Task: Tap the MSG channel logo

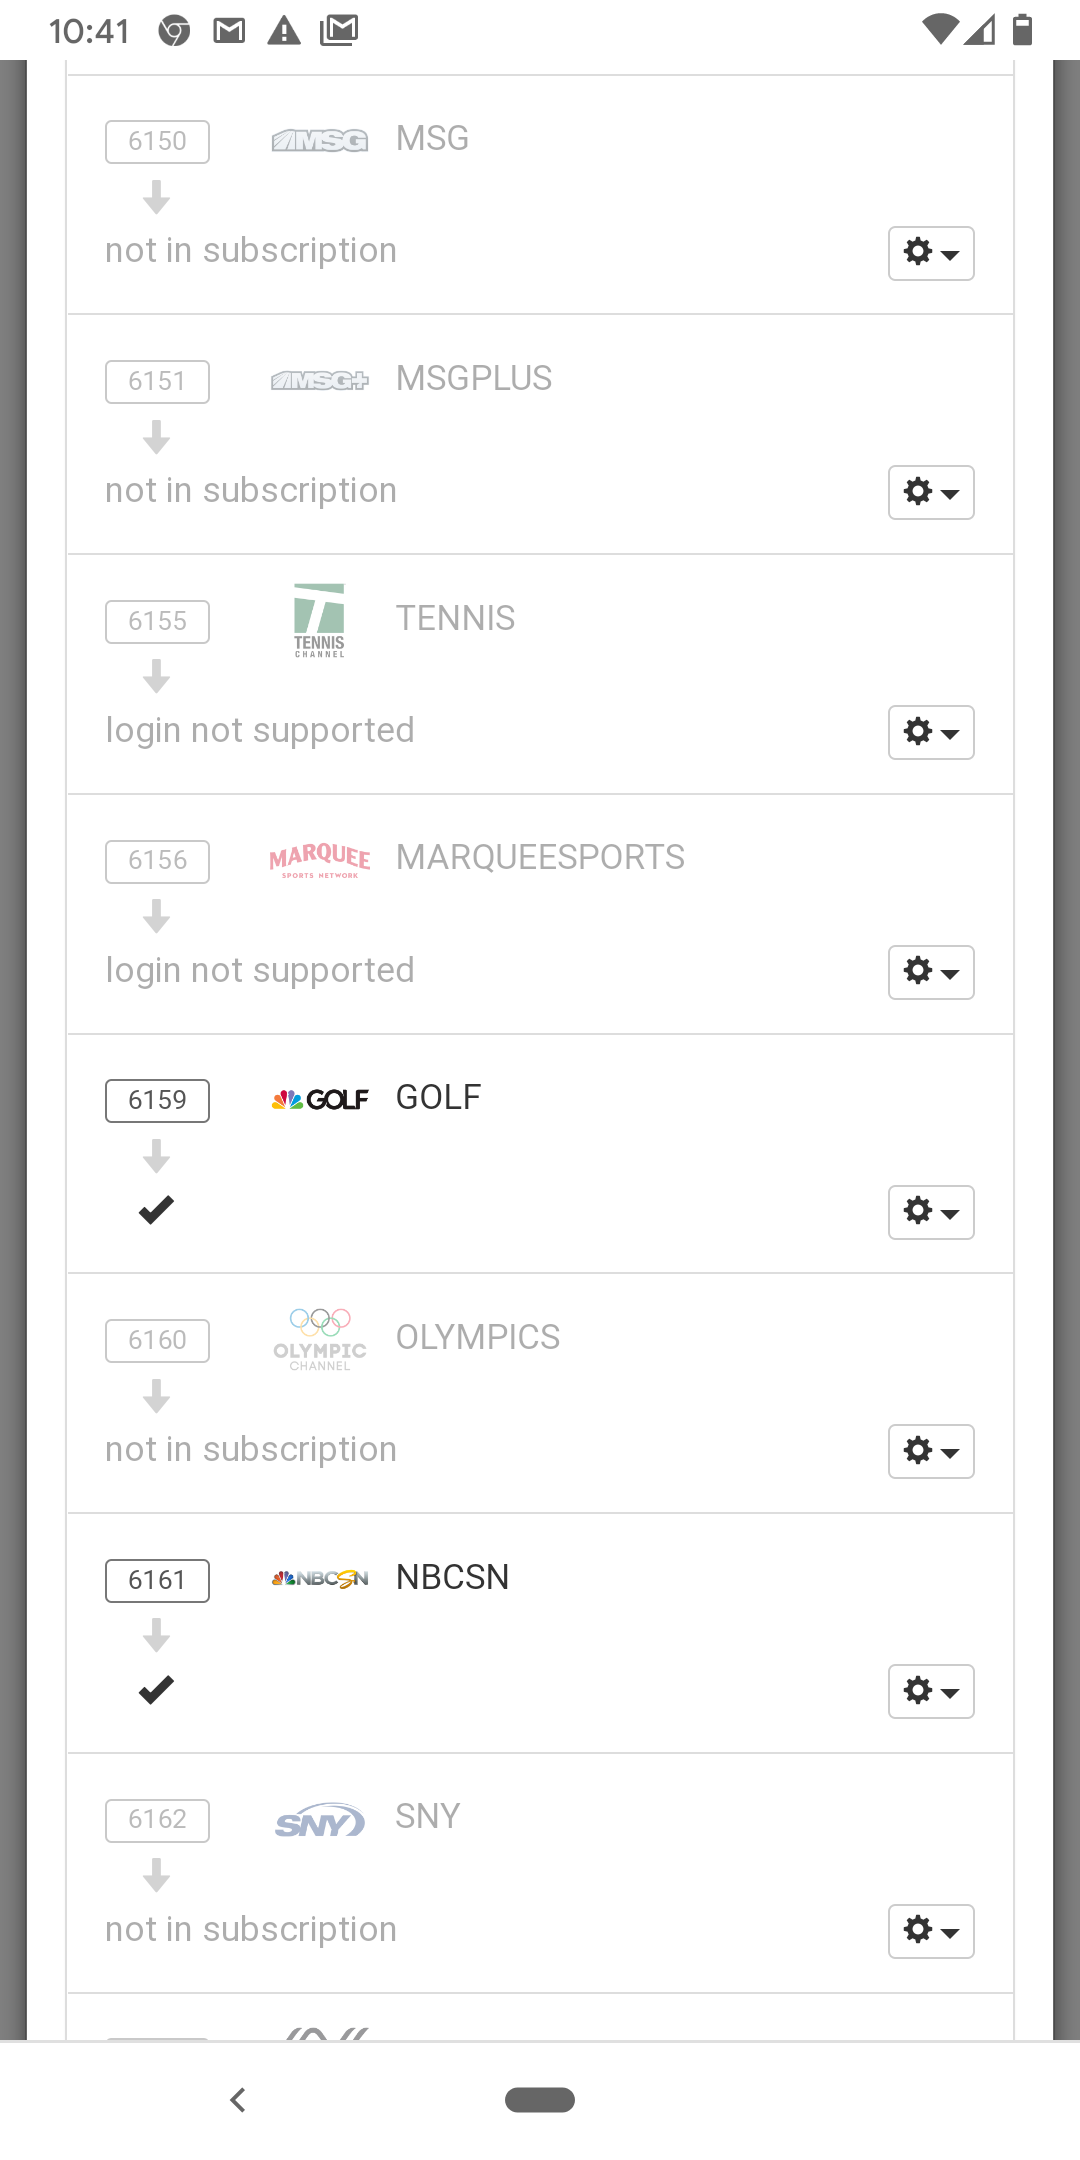Action: coord(319,141)
